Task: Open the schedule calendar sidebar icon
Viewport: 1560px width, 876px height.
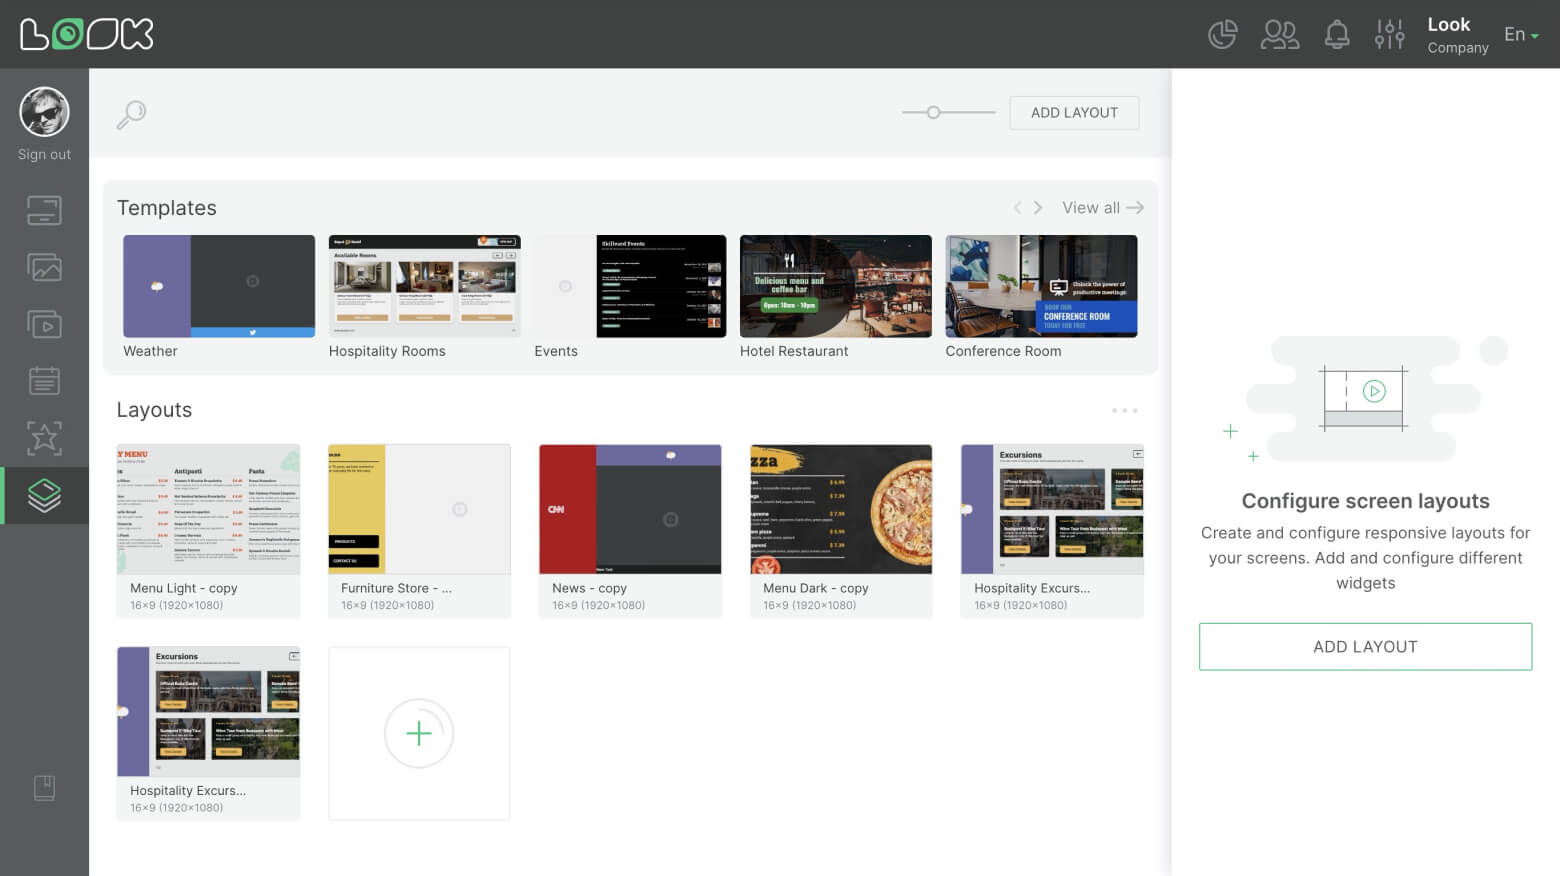Action: [44, 381]
